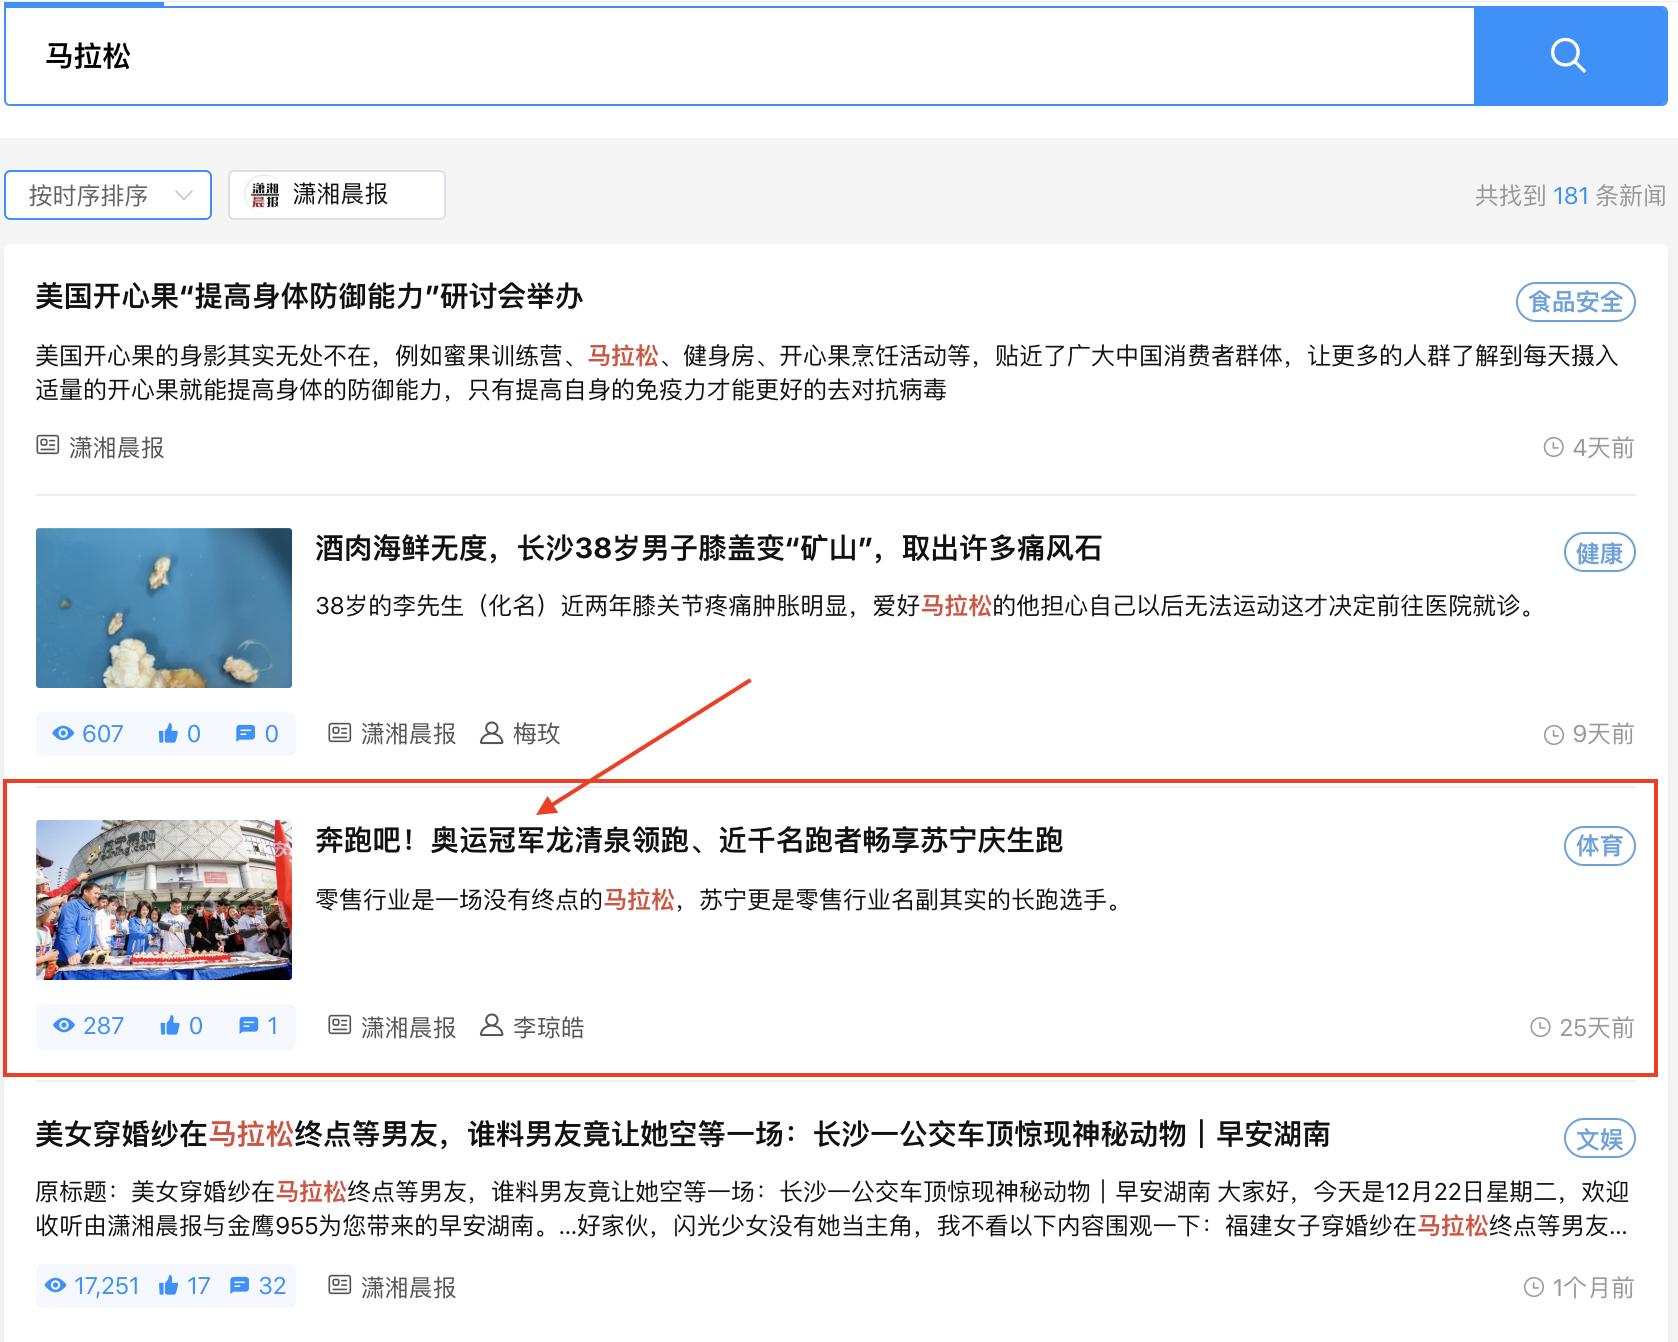
Task: Select the 体育 category label
Action: pos(1600,845)
